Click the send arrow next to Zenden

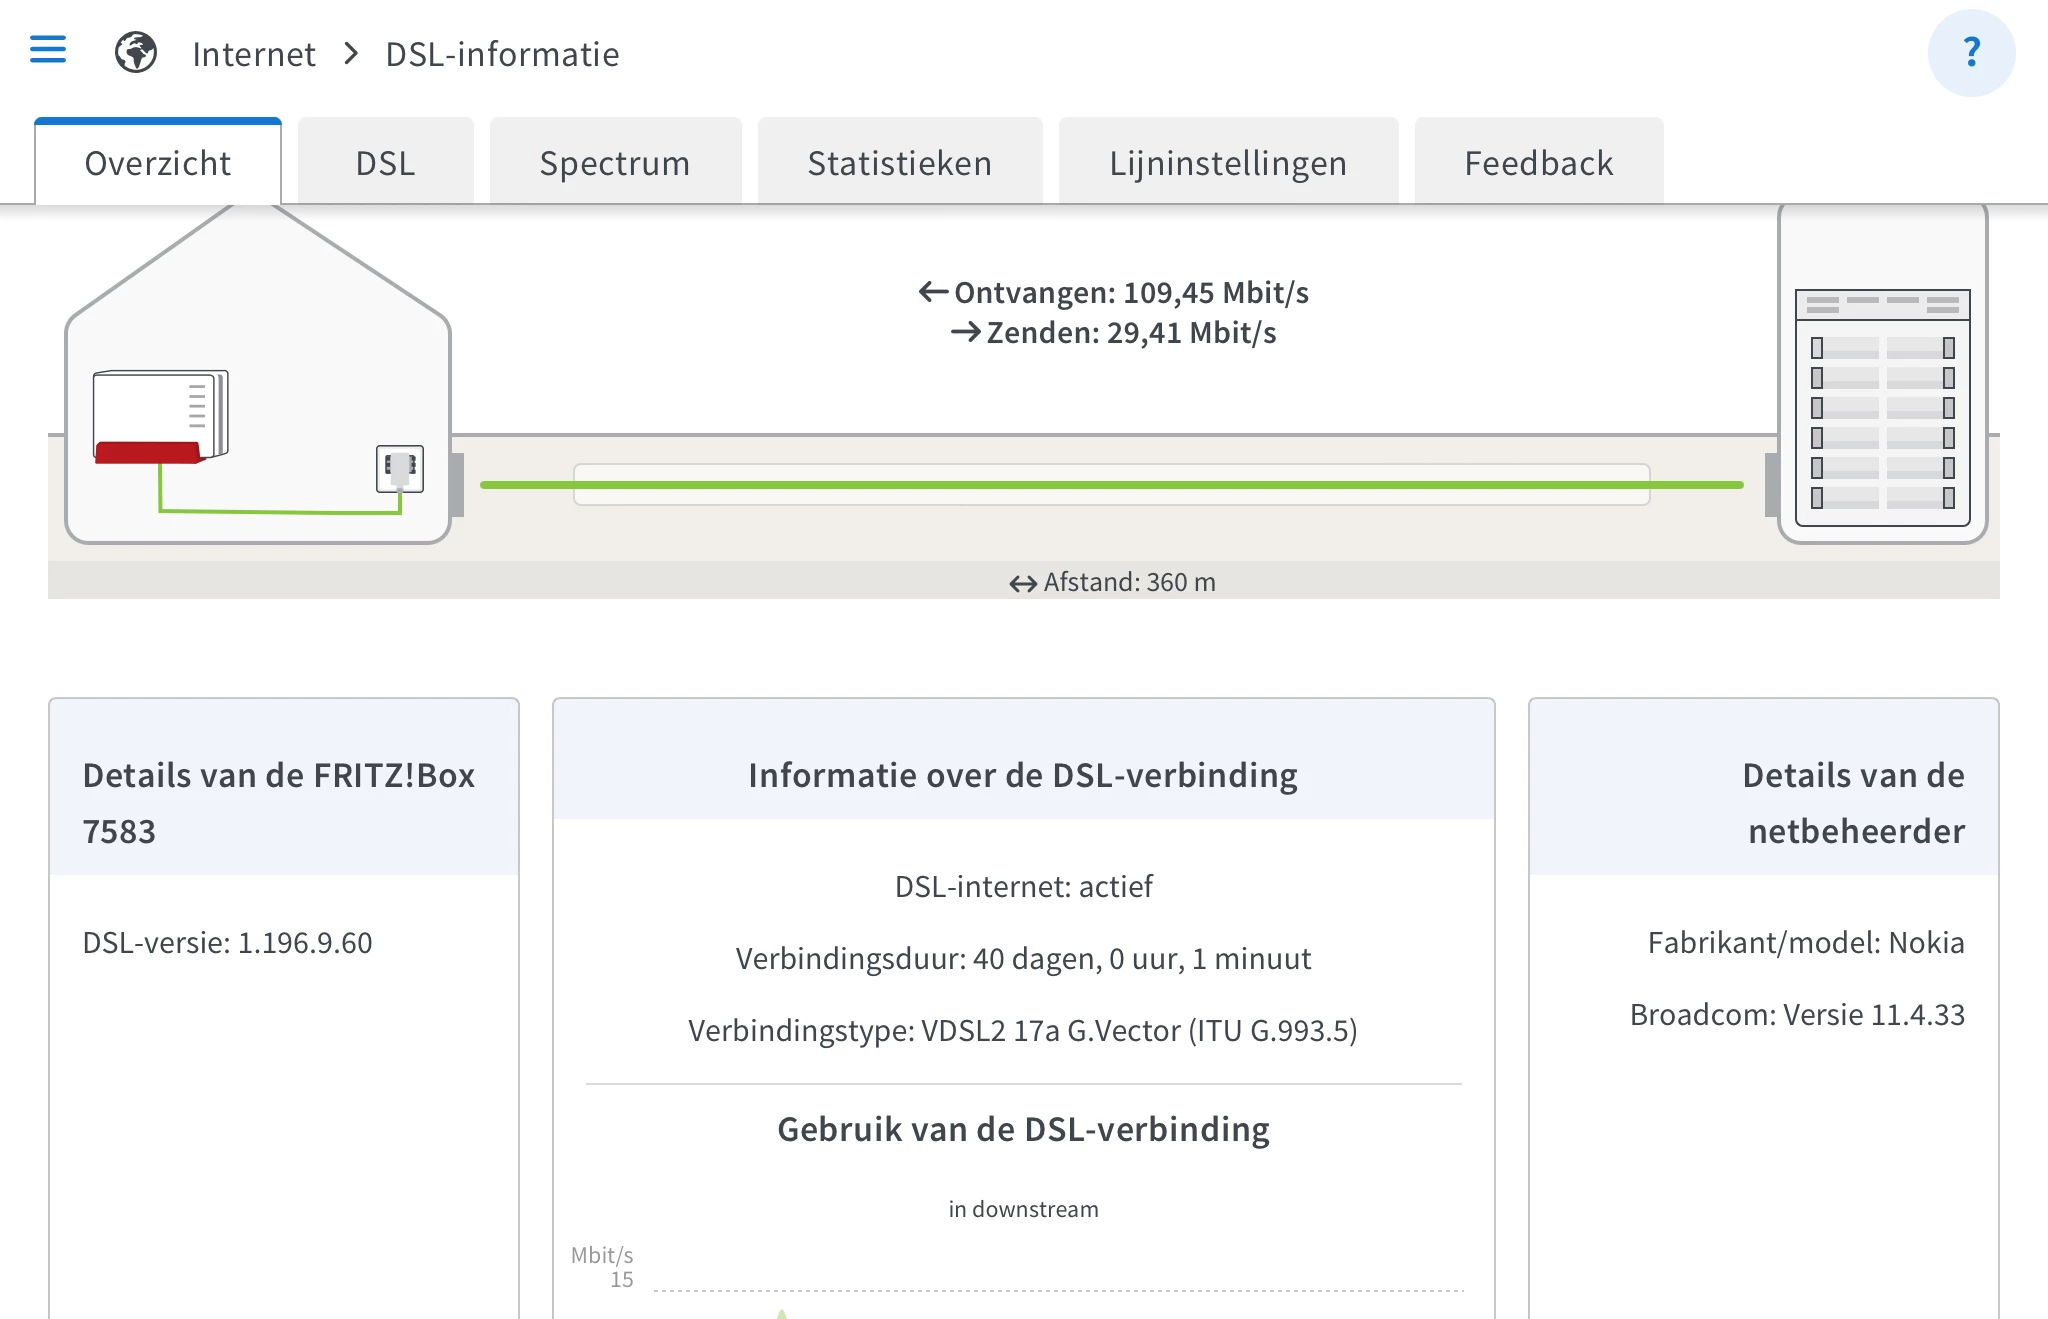[x=965, y=332]
